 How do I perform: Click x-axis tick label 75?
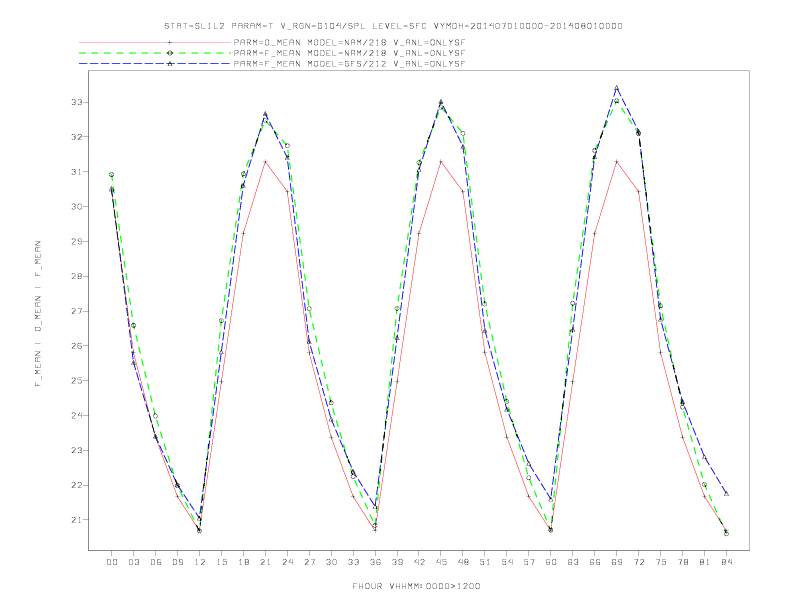661,562
